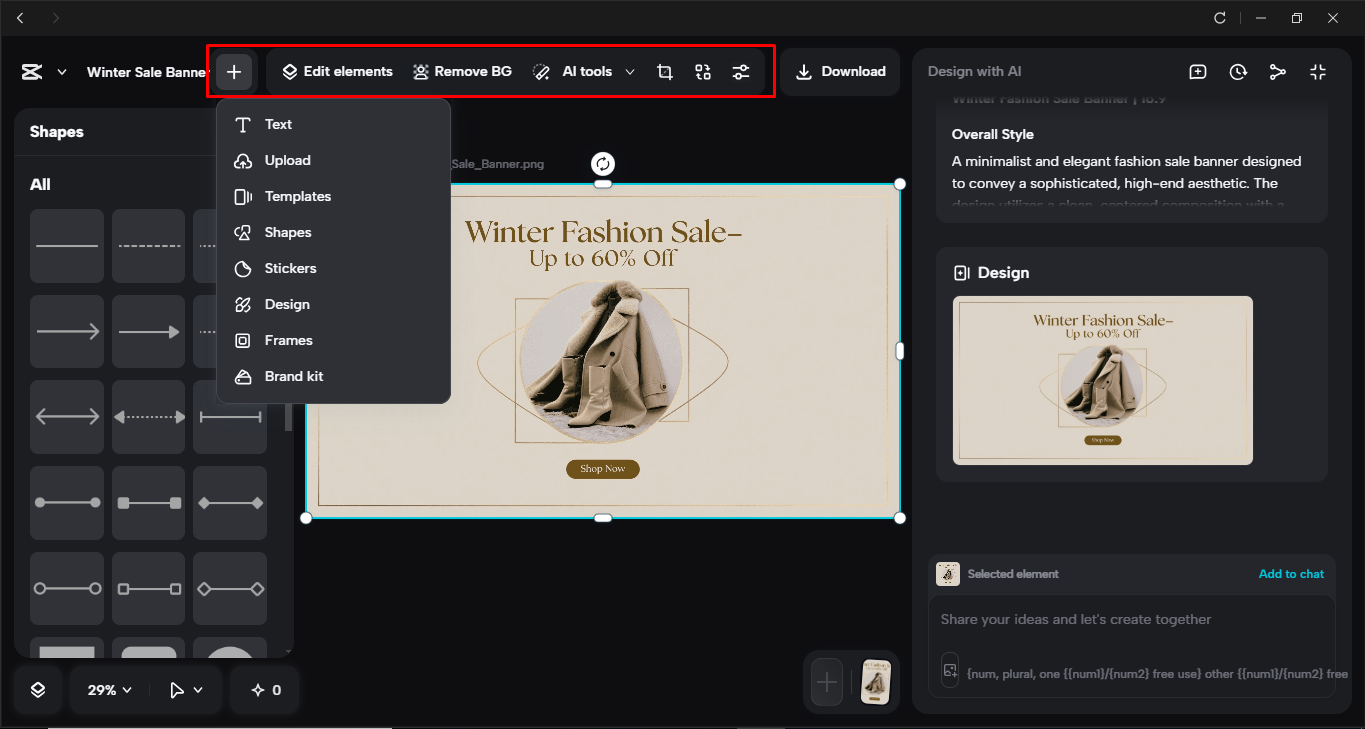Collapse the Design with AI panel
This screenshot has width=1365, height=729.
click(x=1318, y=71)
